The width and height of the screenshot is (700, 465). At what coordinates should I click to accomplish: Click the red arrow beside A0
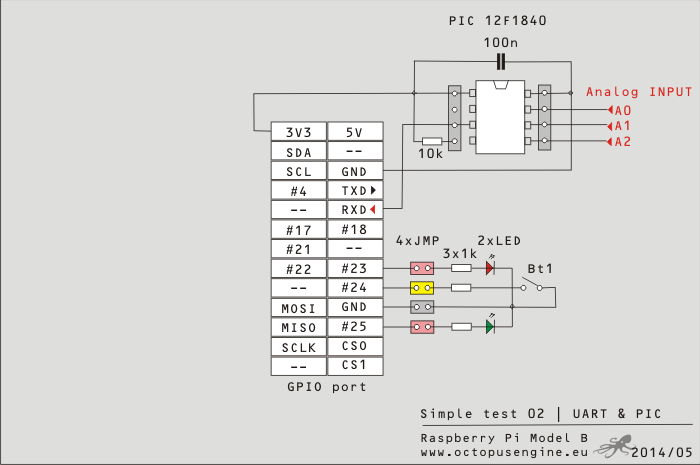(x=610, y=110)
